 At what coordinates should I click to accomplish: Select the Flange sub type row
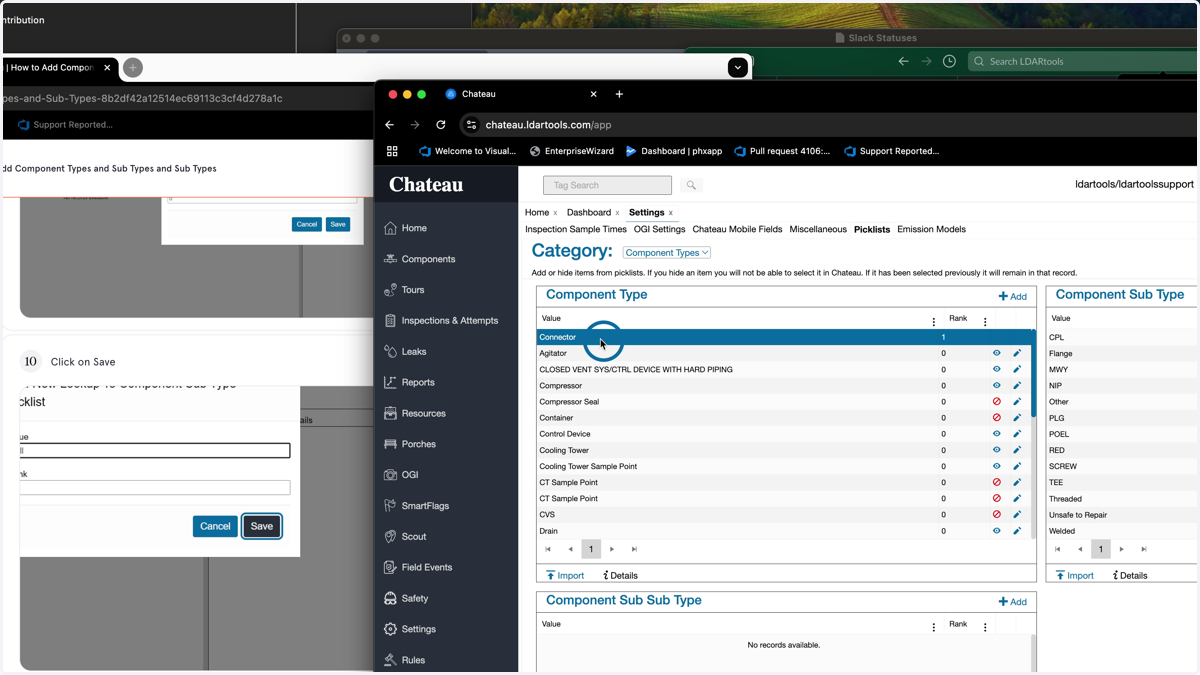1122,353
